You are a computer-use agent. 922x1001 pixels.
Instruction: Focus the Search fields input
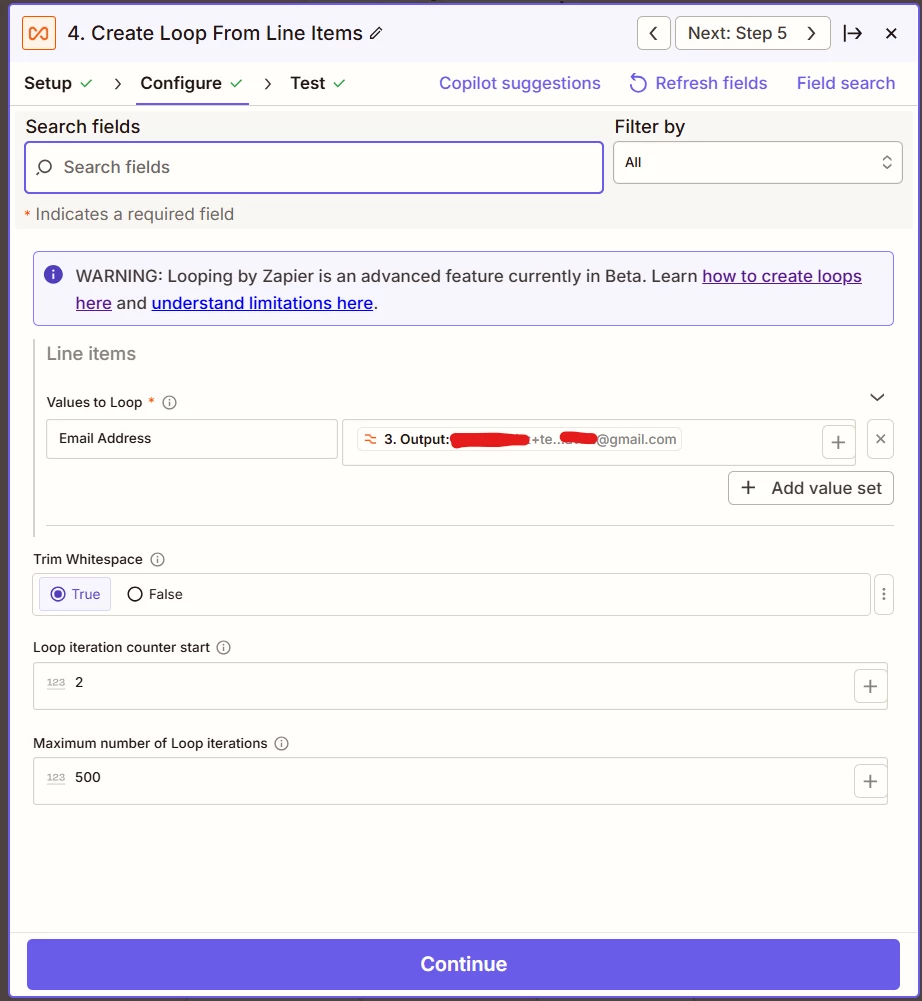(314, 167)
